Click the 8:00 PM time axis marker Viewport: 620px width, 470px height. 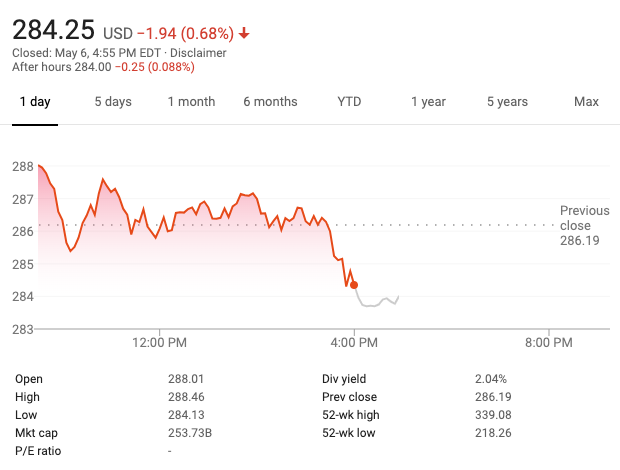(549, 342)
